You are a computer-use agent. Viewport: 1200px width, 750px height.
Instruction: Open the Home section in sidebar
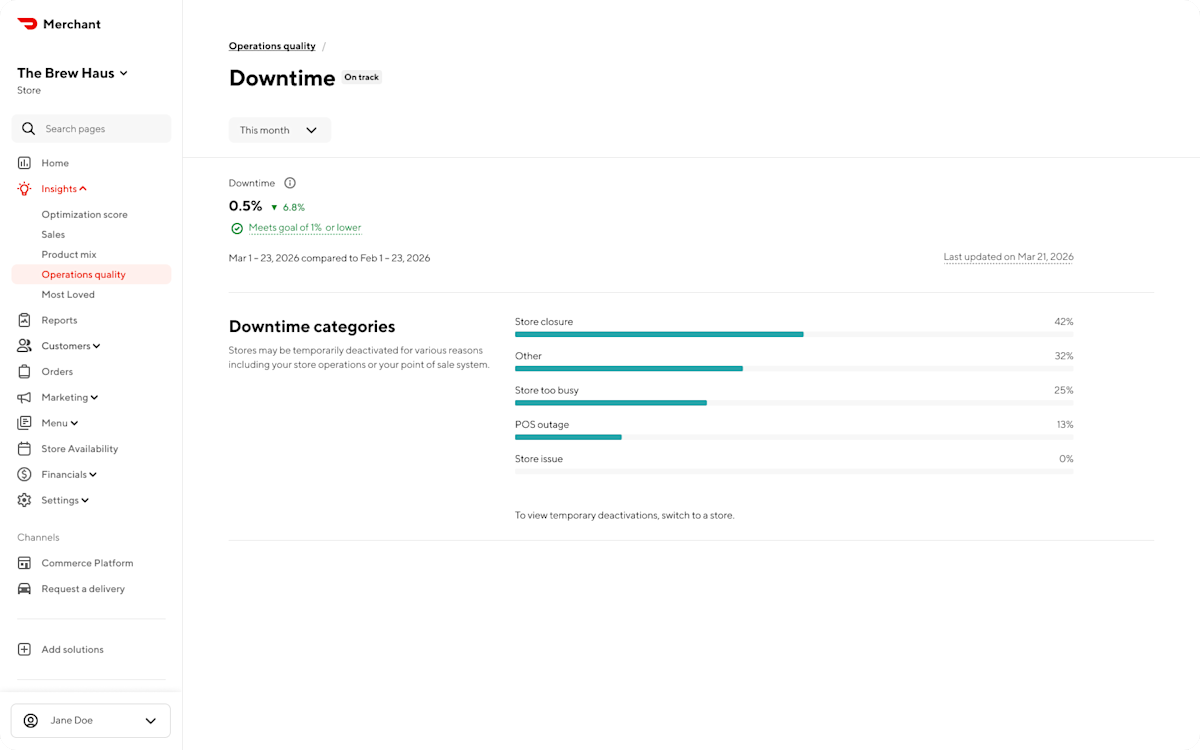[23, 163]
